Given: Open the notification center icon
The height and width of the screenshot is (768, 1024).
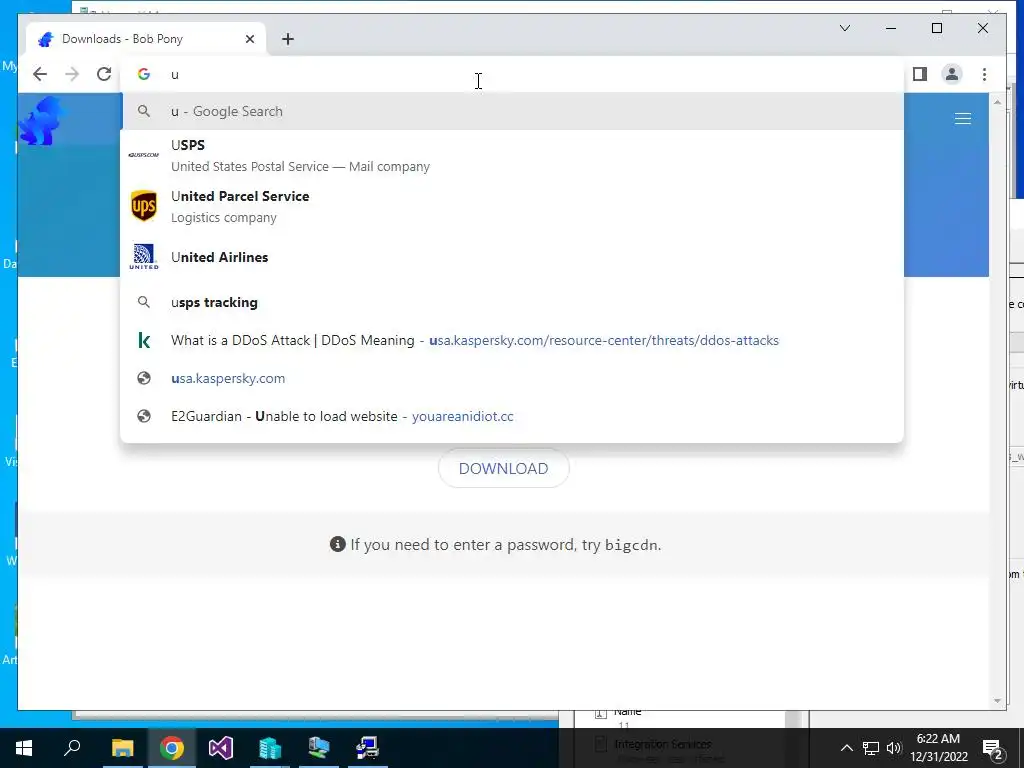Looking at the screenshot, I should coord(993,748).
